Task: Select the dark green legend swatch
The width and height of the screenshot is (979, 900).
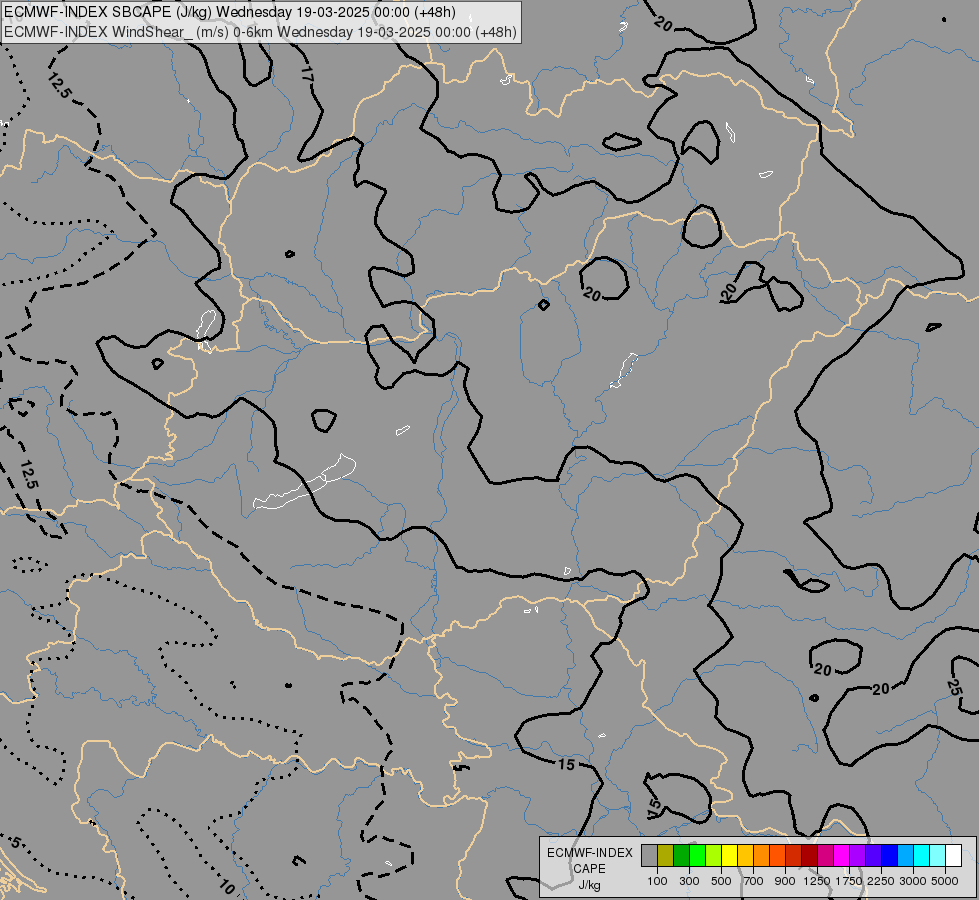Action: 681,856
